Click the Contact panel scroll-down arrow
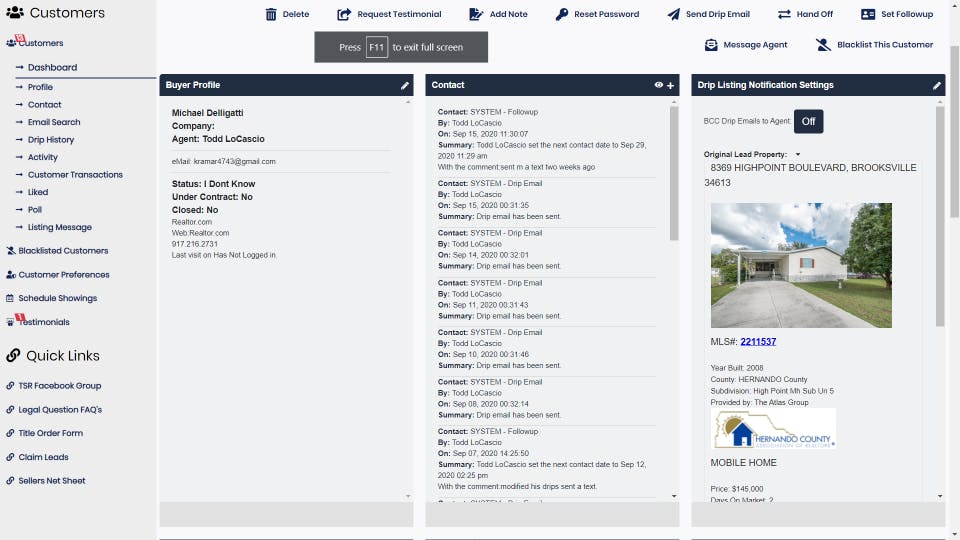Image resolution: width=960 pixels, height=540 pixels. tap(674, 496)
